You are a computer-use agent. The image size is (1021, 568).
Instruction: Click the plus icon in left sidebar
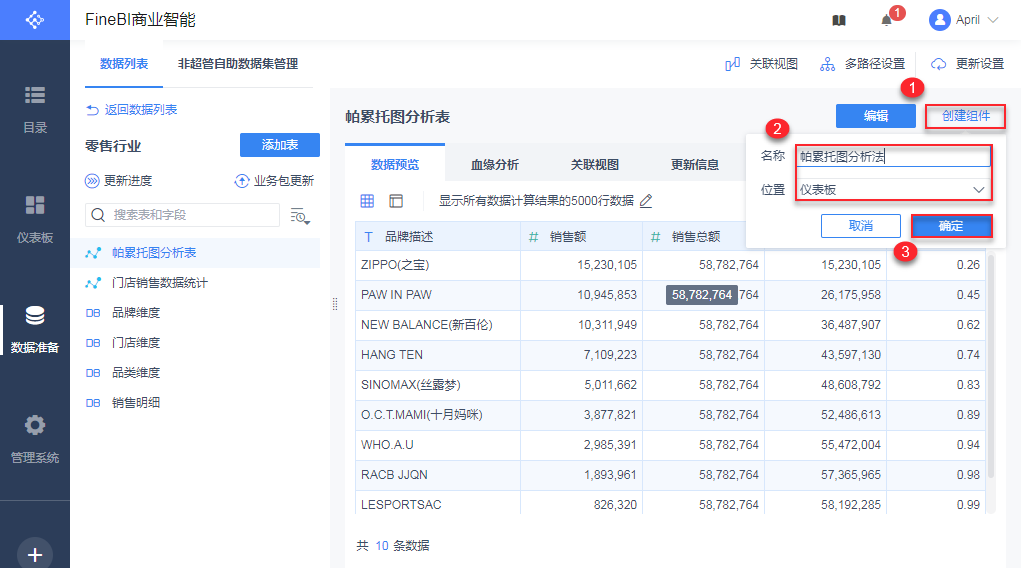tap(35, 554)
